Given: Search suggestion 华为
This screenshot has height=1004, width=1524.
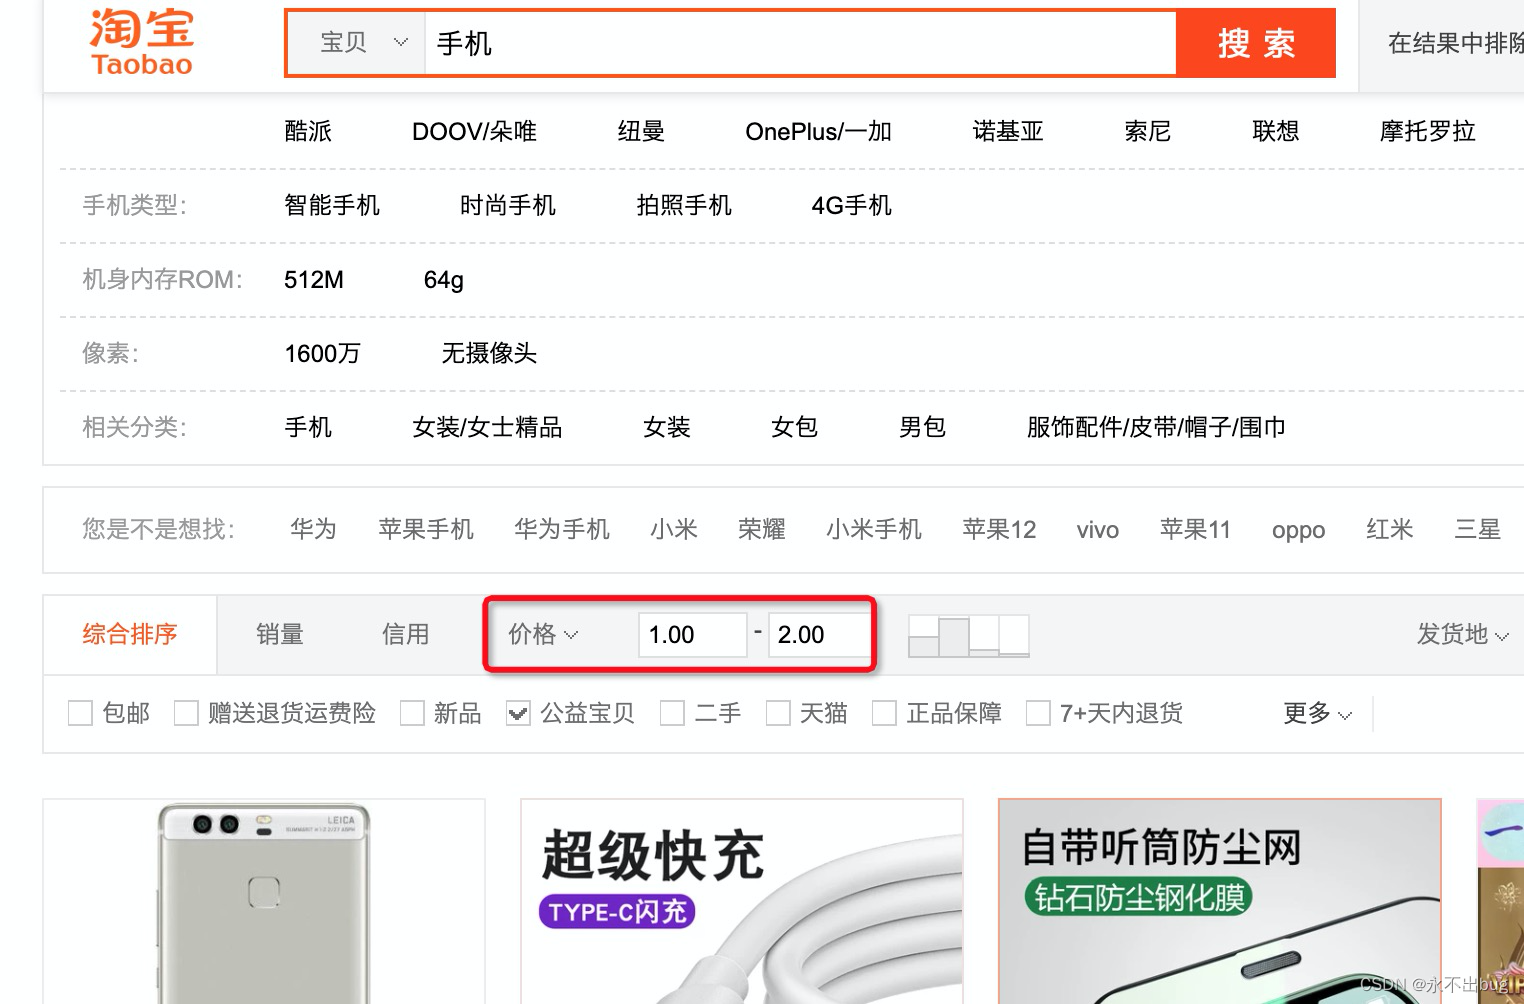Looking at the screenshot, I should (314, 529).
